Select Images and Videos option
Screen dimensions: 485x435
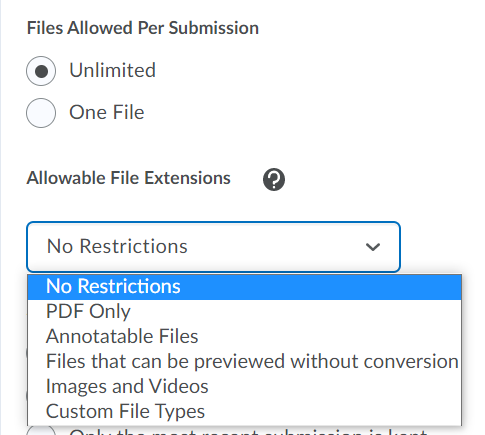[245, 386]
